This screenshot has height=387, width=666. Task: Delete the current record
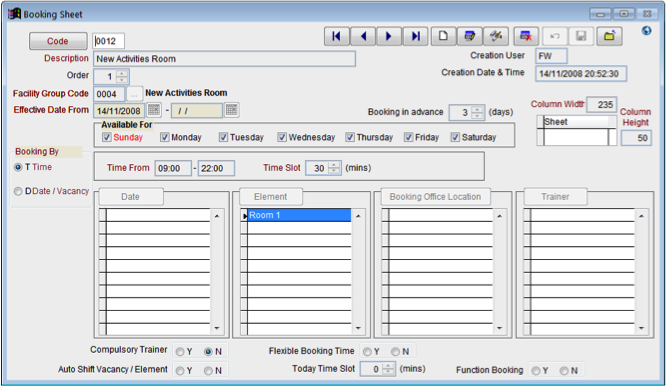[x=526, y=37]
